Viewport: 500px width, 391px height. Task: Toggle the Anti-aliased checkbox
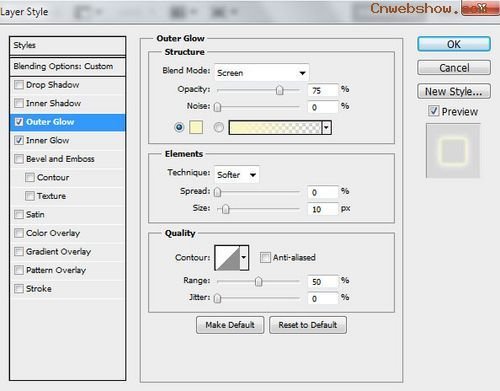pos(265,257)
